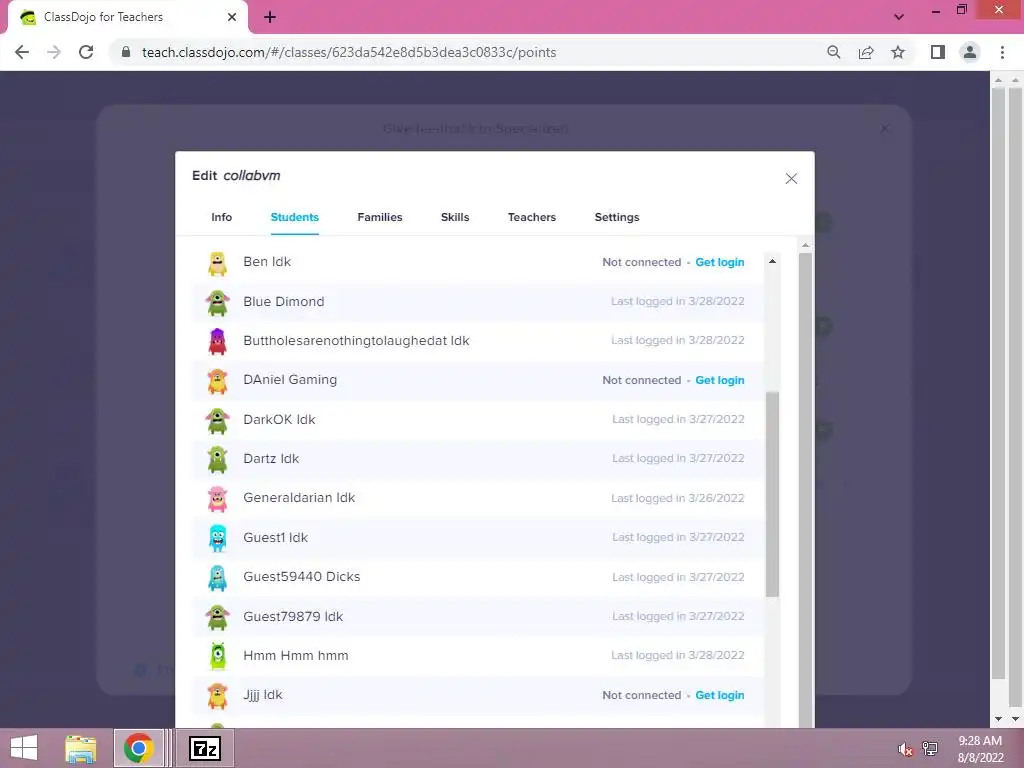Click the Chrome taskbar icon

(x=138, y=748)
